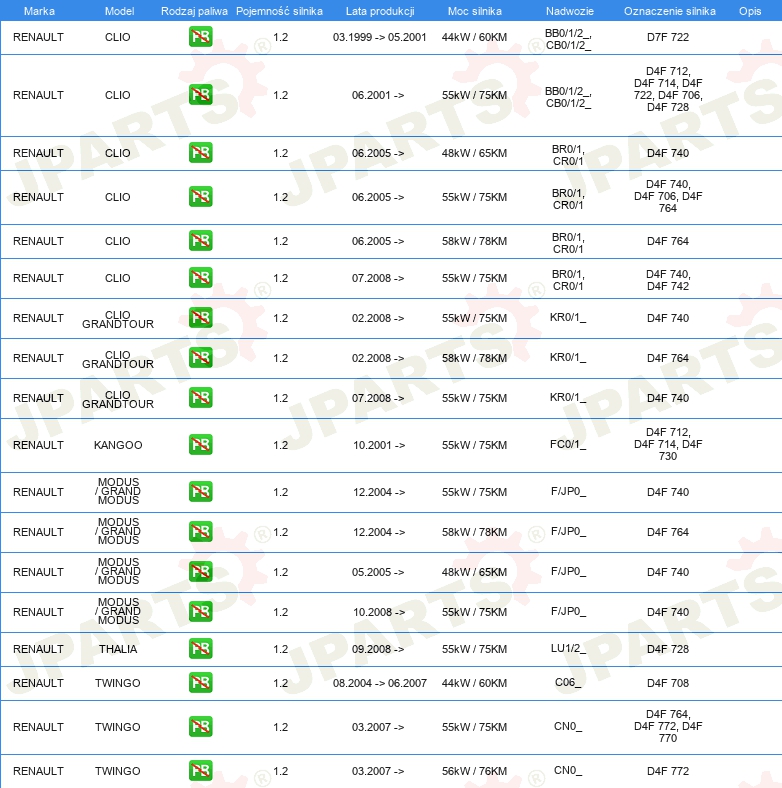Image resolution: width=782 pixels, height=788 pixels.
Task: Click the fuel icon for Modus 05.2005 row
Action: [x=201, y=572]
